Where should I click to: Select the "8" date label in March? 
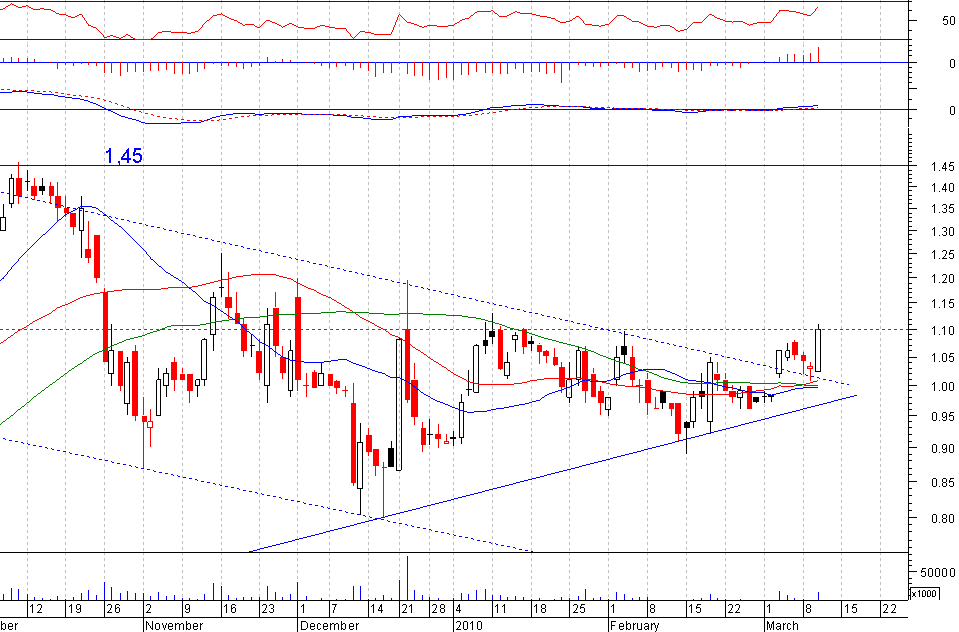pyautogui.click(x=807, y=609)
